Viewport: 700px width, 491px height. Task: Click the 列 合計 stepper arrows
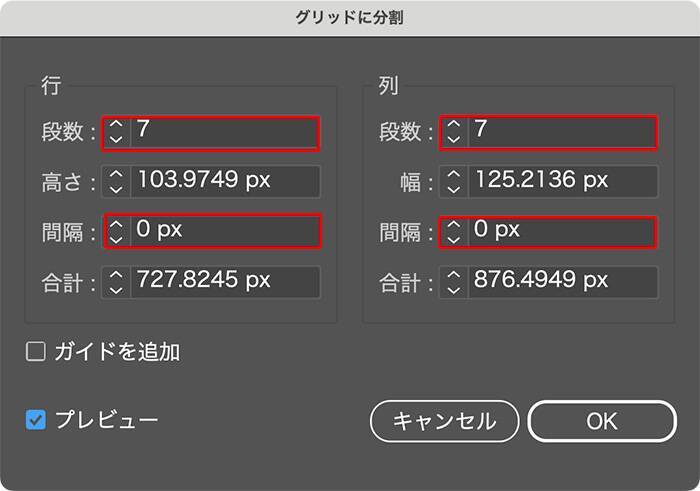tap(454, 281)
